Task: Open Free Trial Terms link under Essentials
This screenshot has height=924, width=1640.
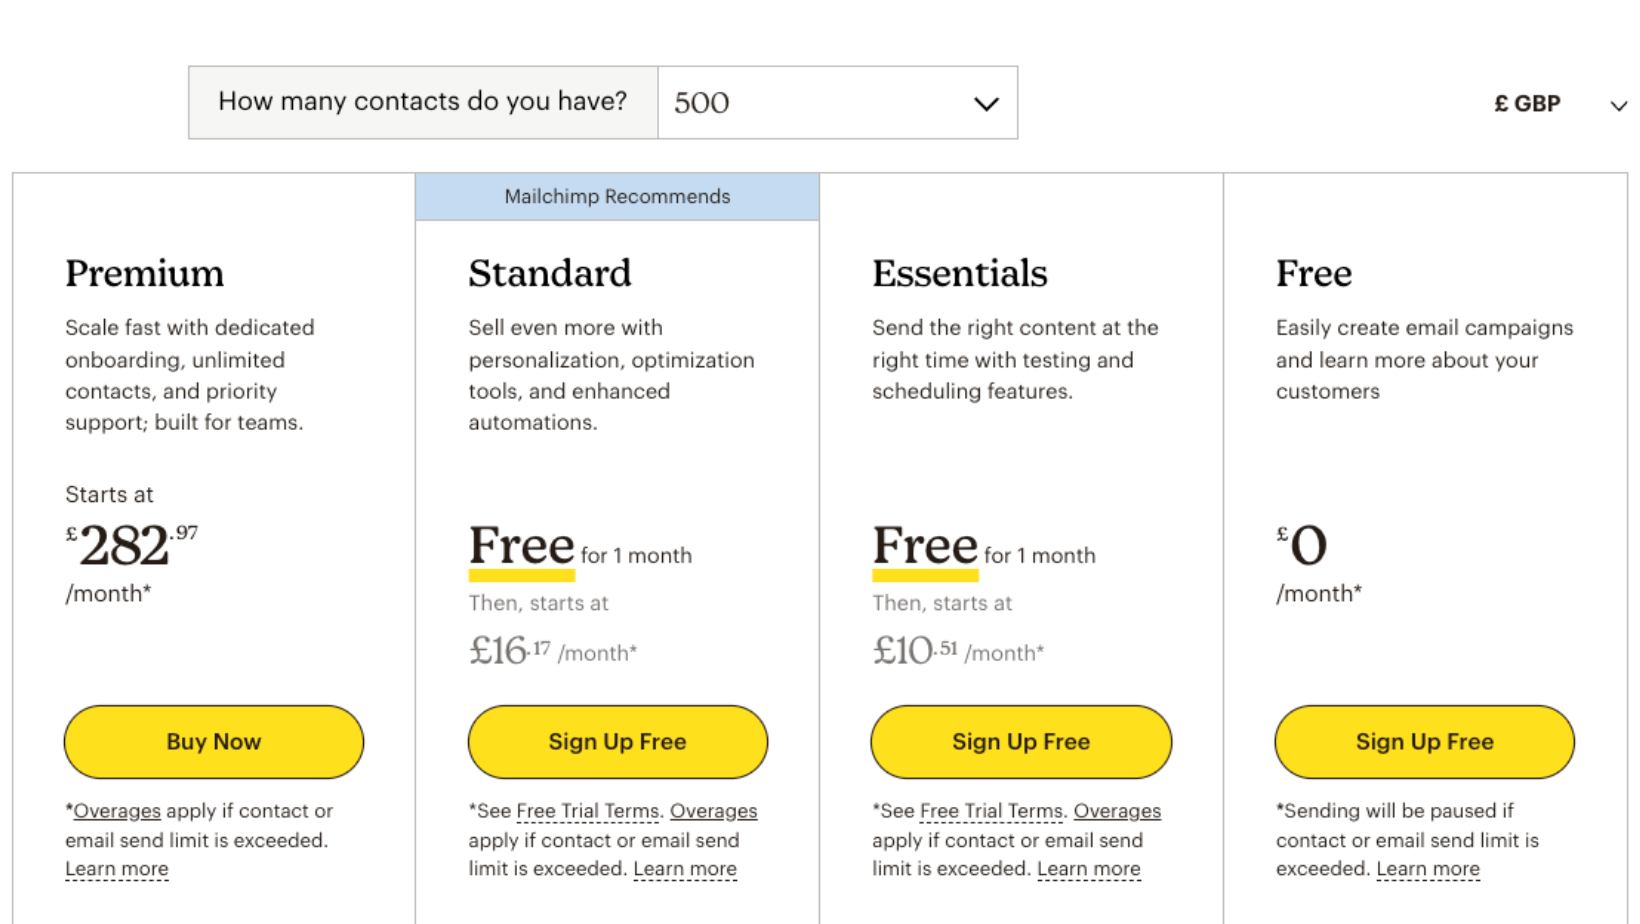Action: [991, 811]
